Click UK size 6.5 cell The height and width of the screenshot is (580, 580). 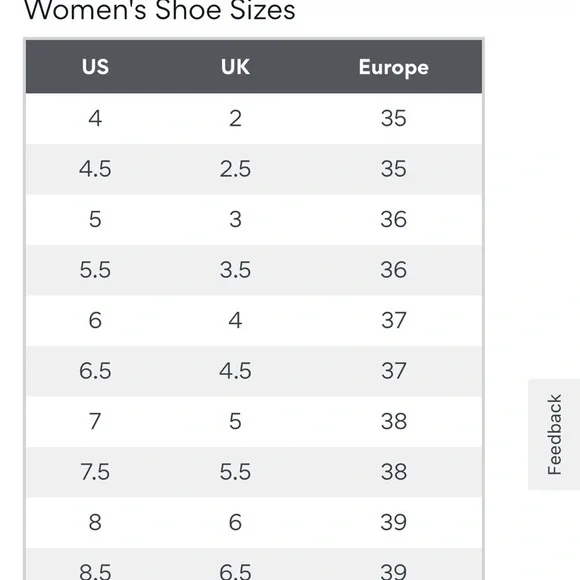tap(235, 571)
